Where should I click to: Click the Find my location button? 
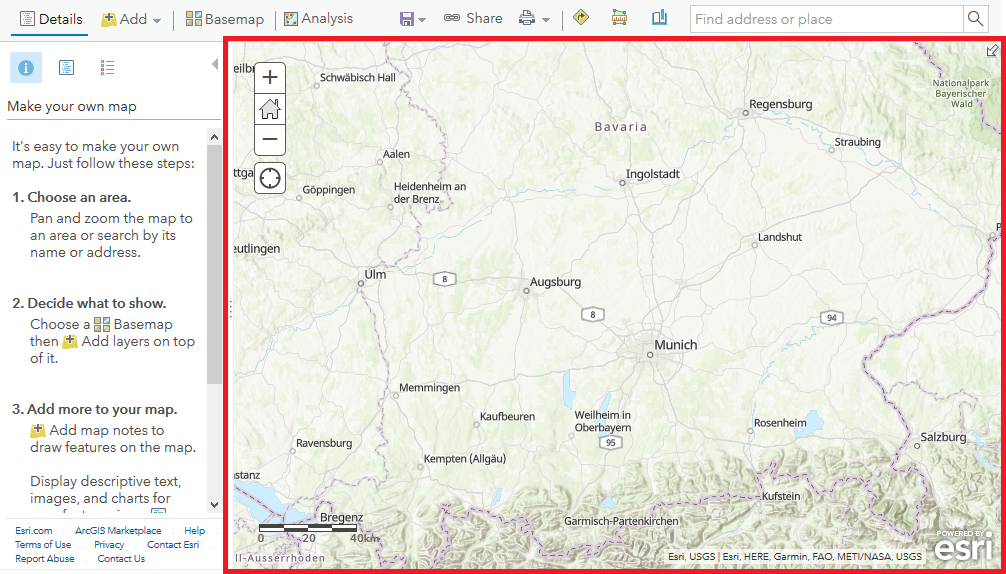coord(270,178)
